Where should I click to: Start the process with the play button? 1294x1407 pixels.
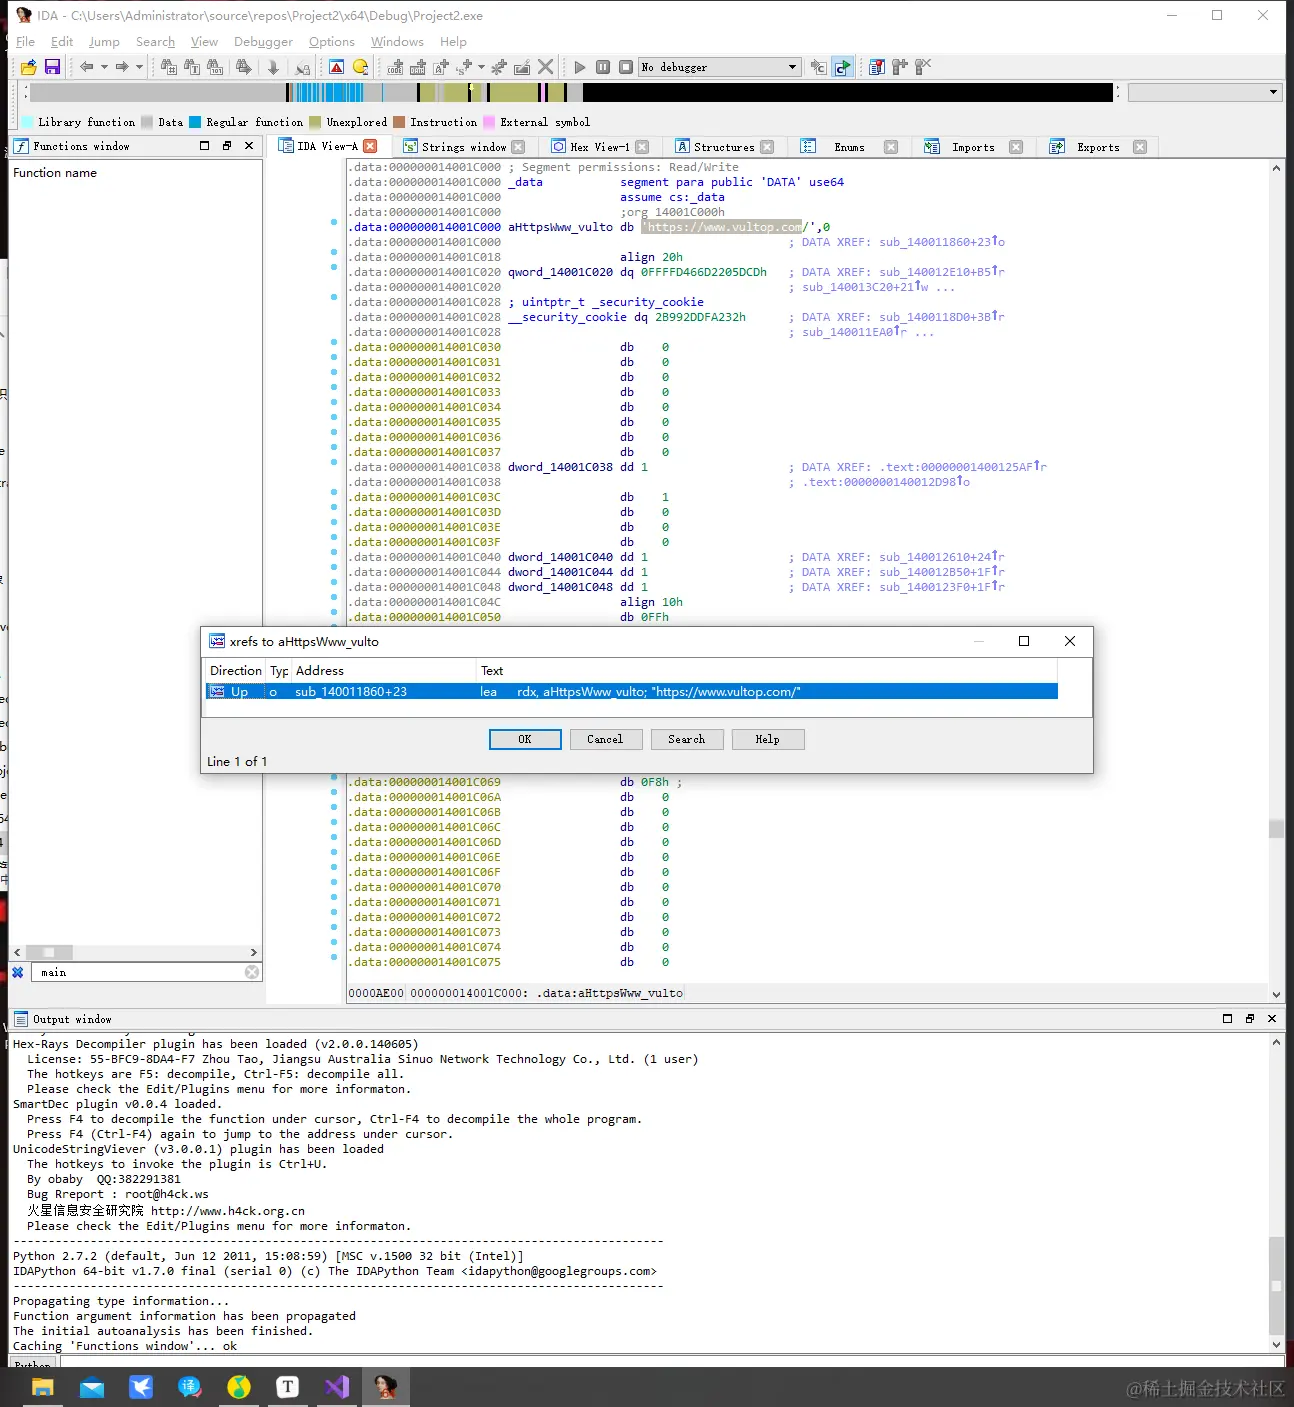coord(580,67)
